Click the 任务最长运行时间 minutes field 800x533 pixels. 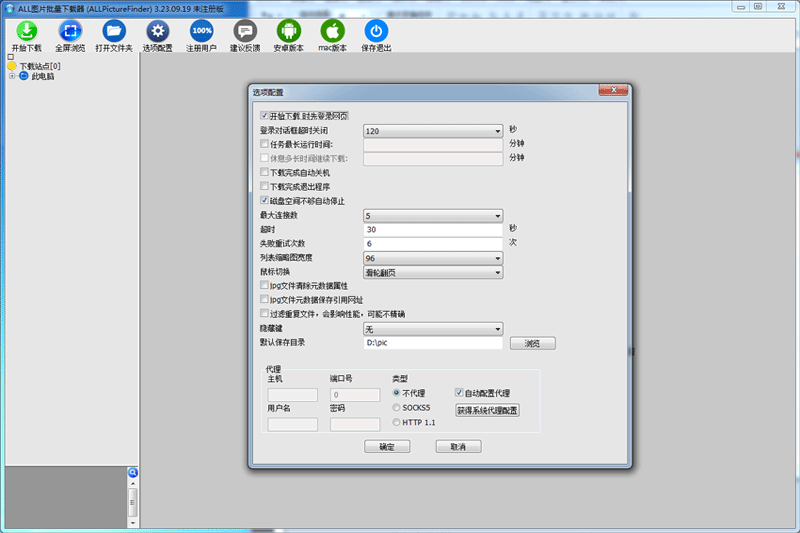click(x=433, y=145)
